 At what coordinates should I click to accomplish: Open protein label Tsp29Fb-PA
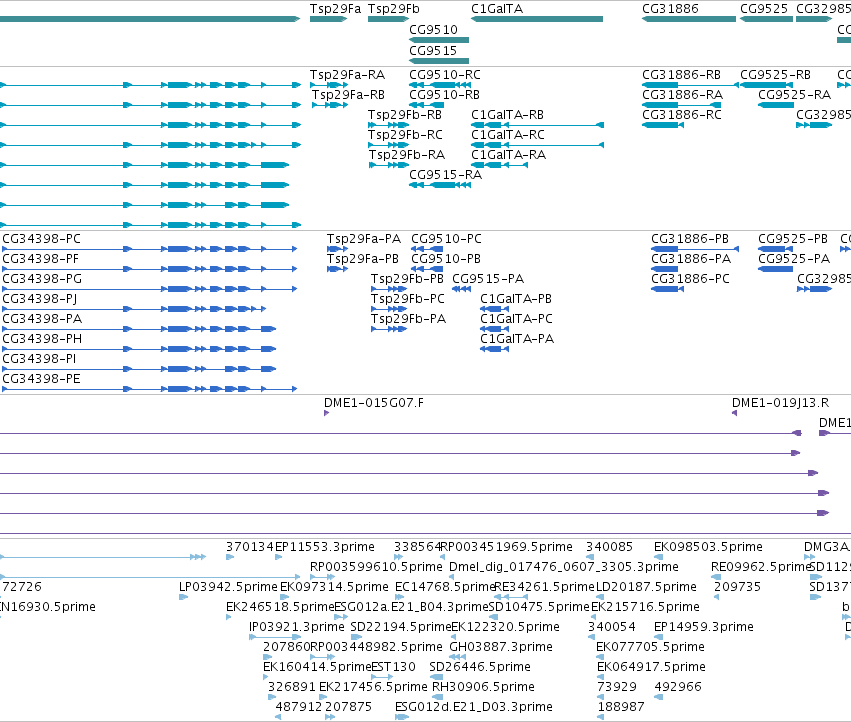[x=408, y=319]
